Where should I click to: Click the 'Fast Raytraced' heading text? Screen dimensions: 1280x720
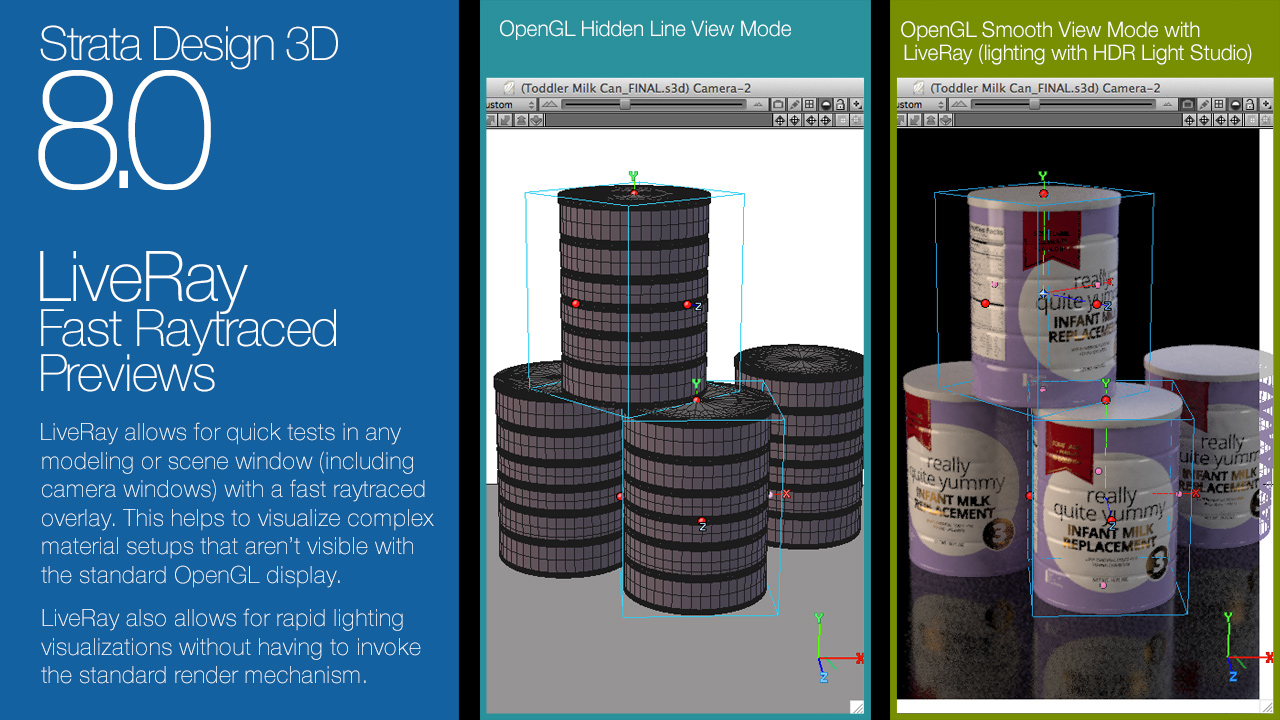188,331
